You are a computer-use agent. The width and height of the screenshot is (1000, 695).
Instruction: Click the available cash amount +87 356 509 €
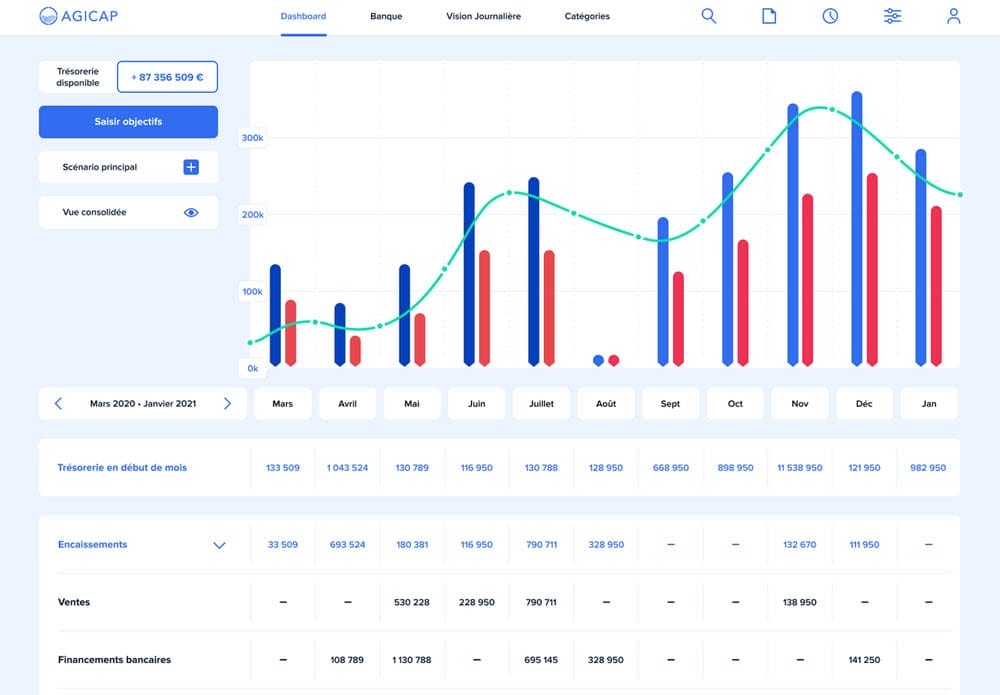pyautogui.click(x=167, y=77)
